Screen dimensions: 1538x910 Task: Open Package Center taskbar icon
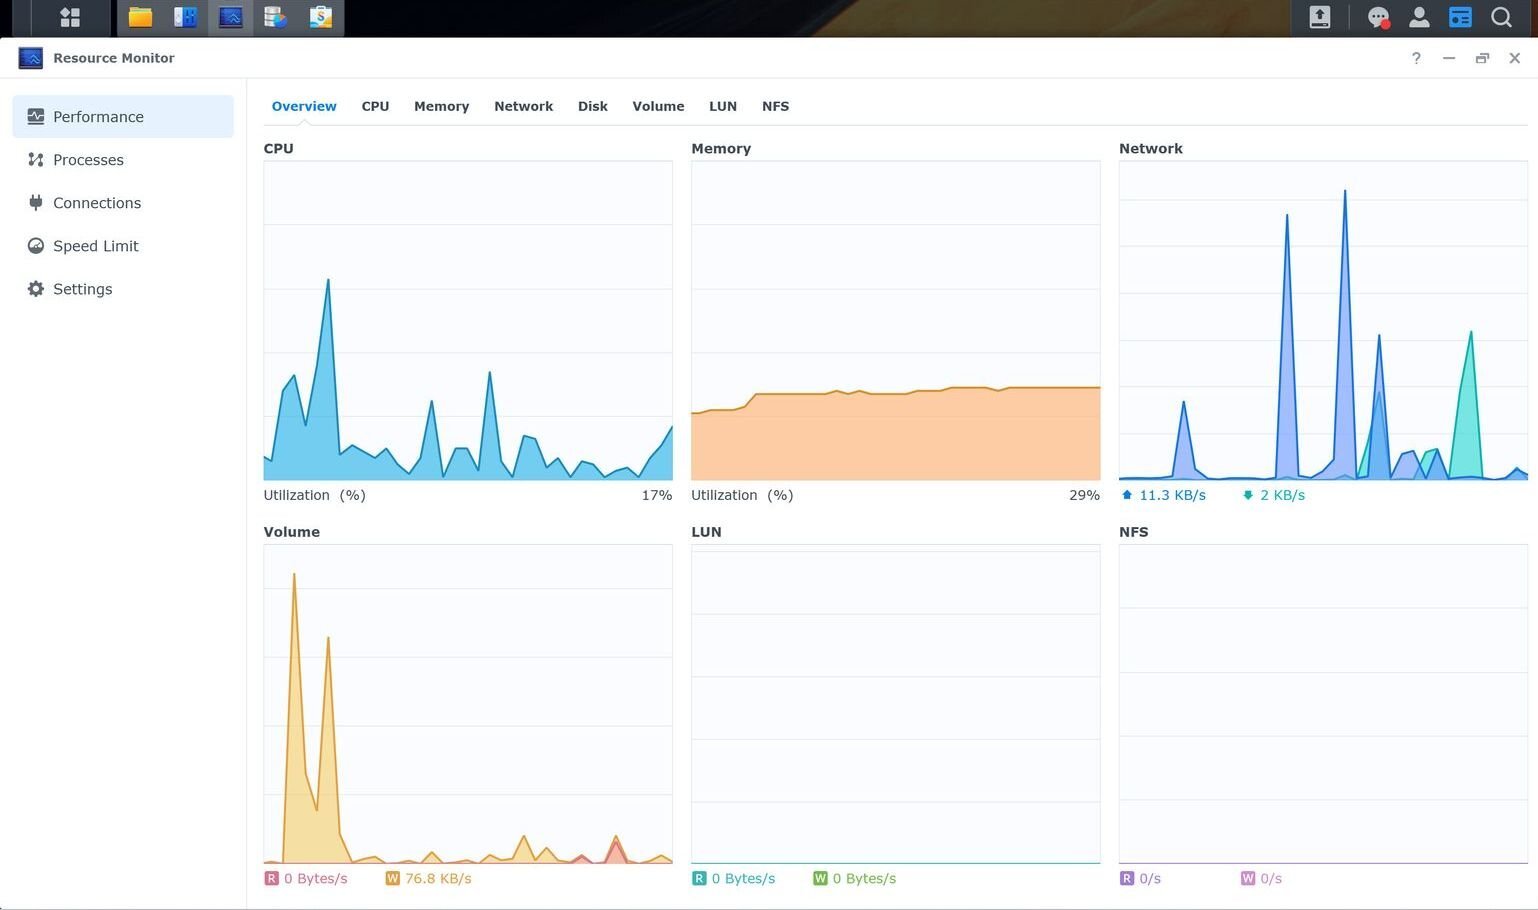321,17
